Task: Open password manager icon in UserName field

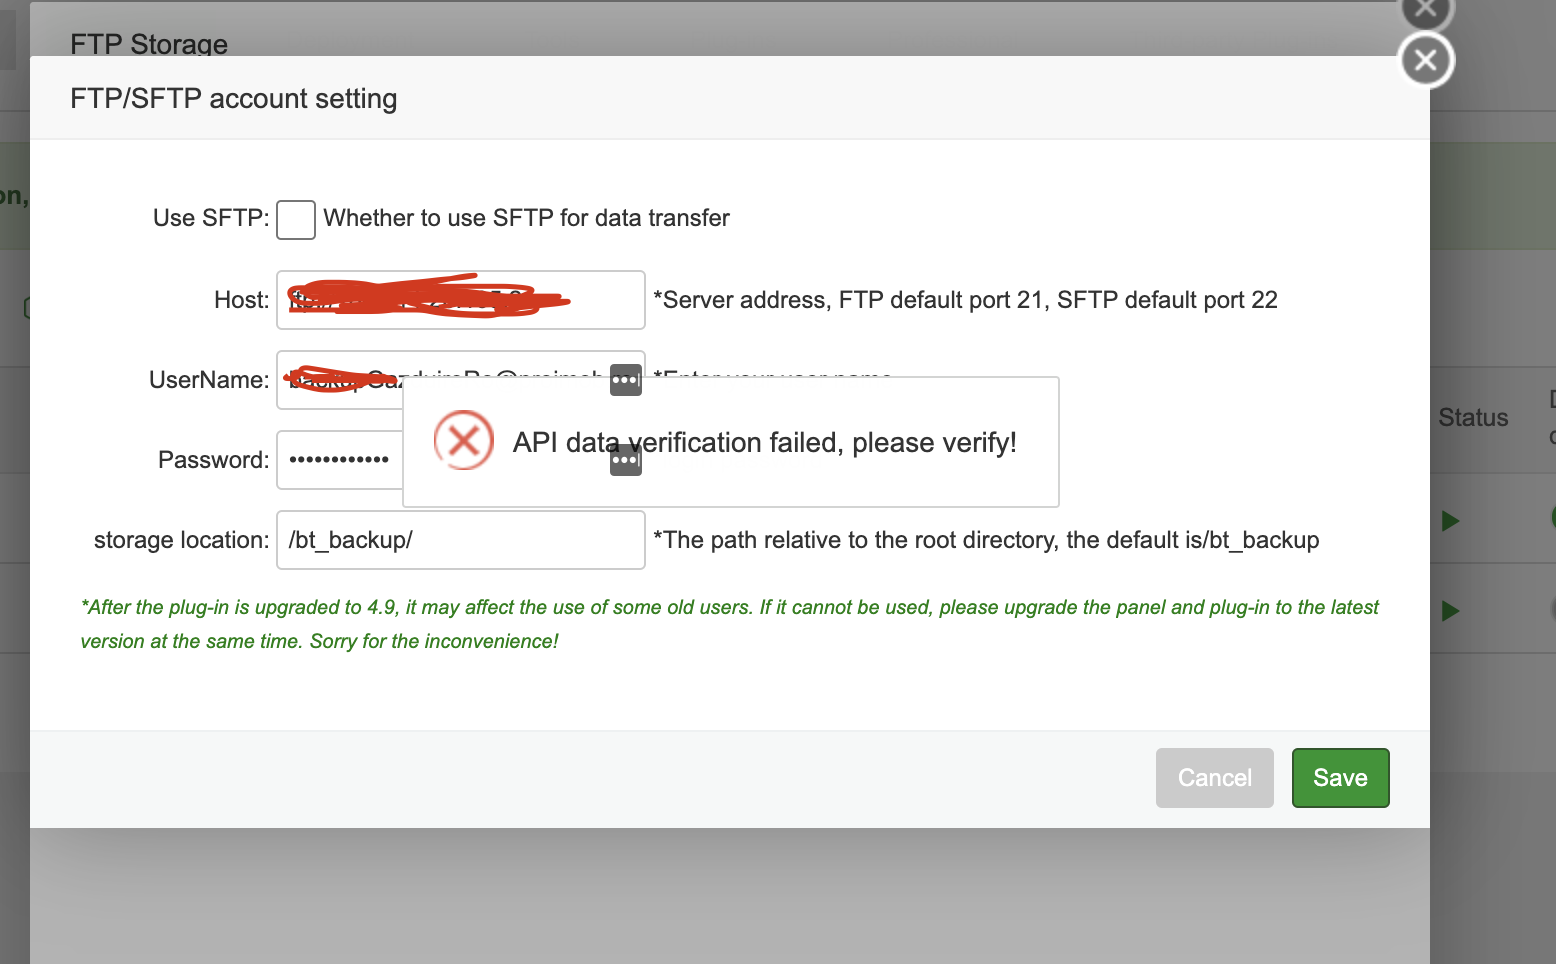Action: (625, 380)
